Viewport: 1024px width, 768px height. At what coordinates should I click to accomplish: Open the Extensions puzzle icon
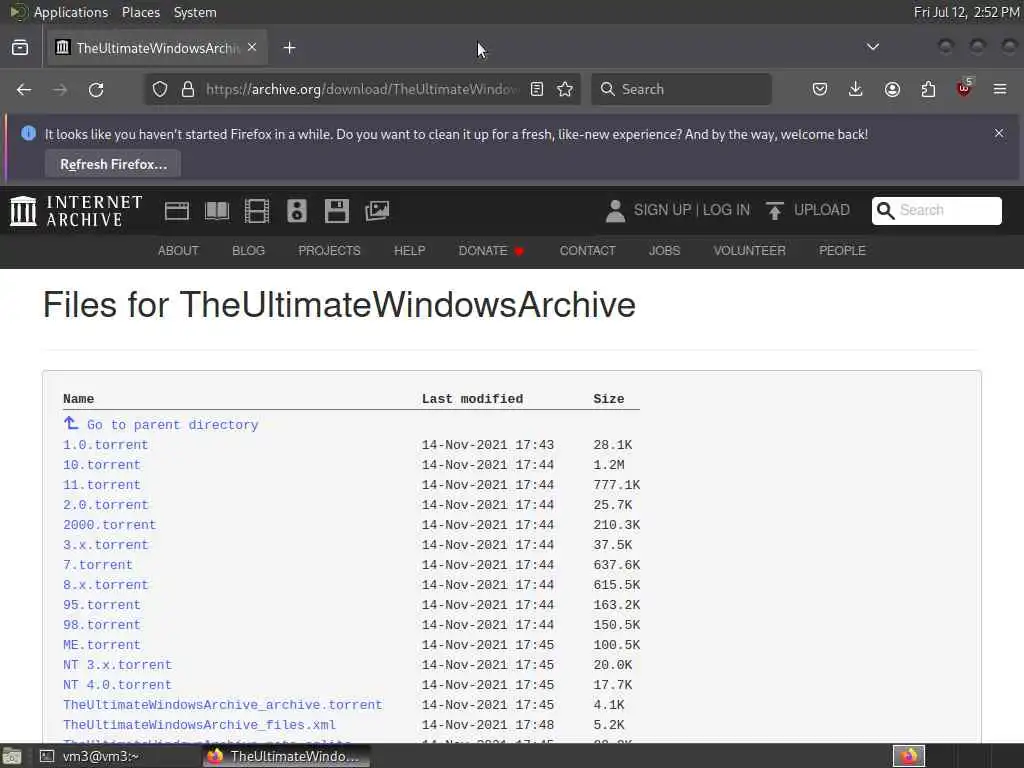point(928,89)
